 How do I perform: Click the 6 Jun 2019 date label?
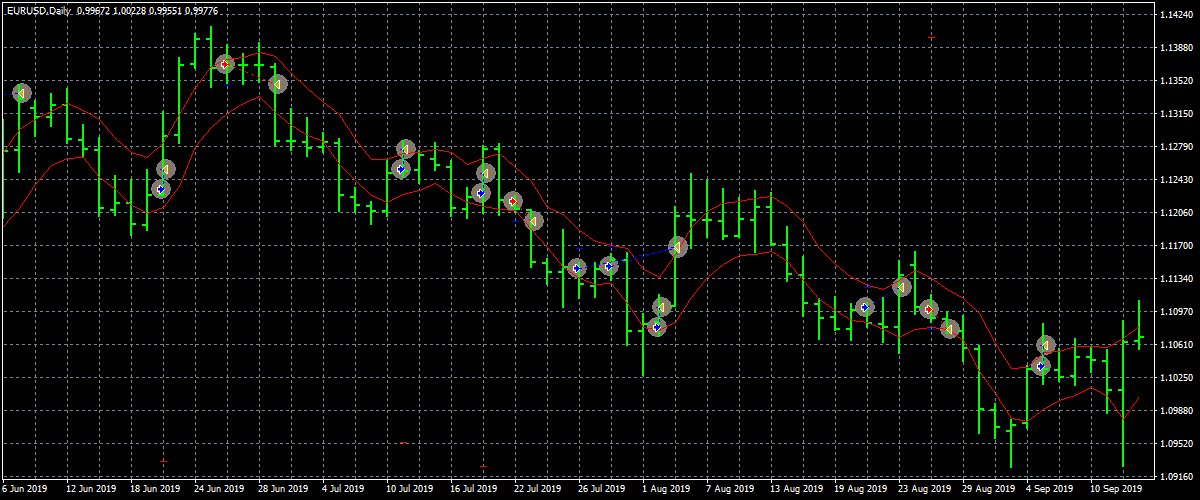pos(25,490)
